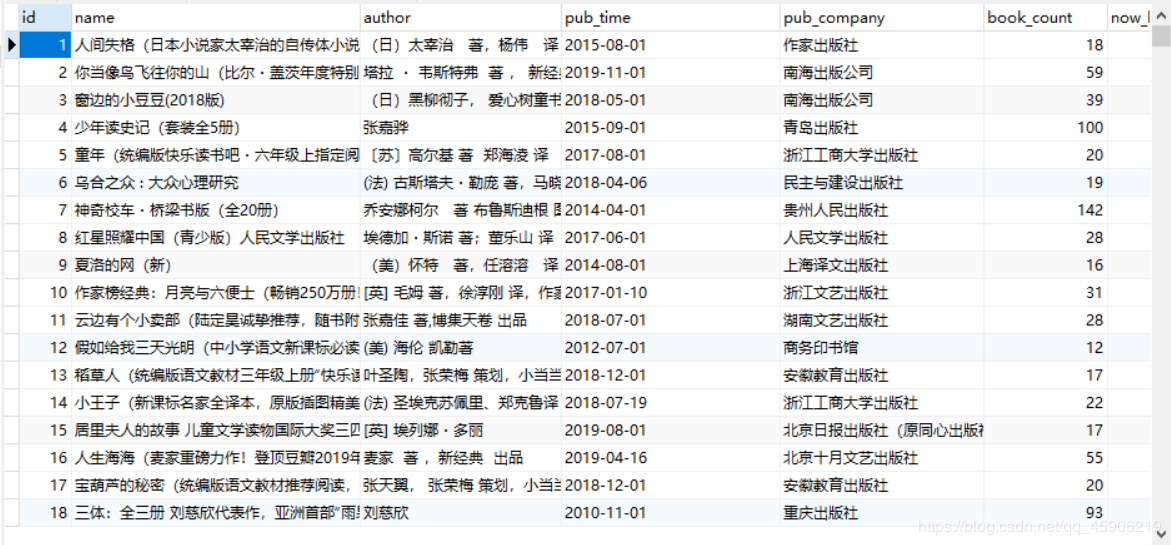
Task: Select pub_company cell 商务印书馆
Action: coord(882,348)
